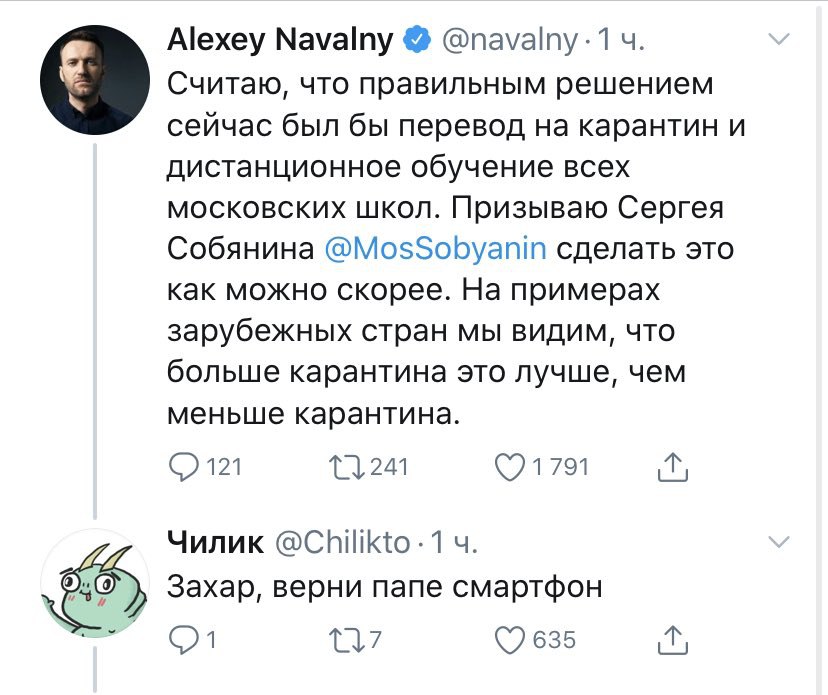The height and width of the screenshot is (695, 828).
Task: Share Чилик's reply tweet
Action: click(674, 639)
